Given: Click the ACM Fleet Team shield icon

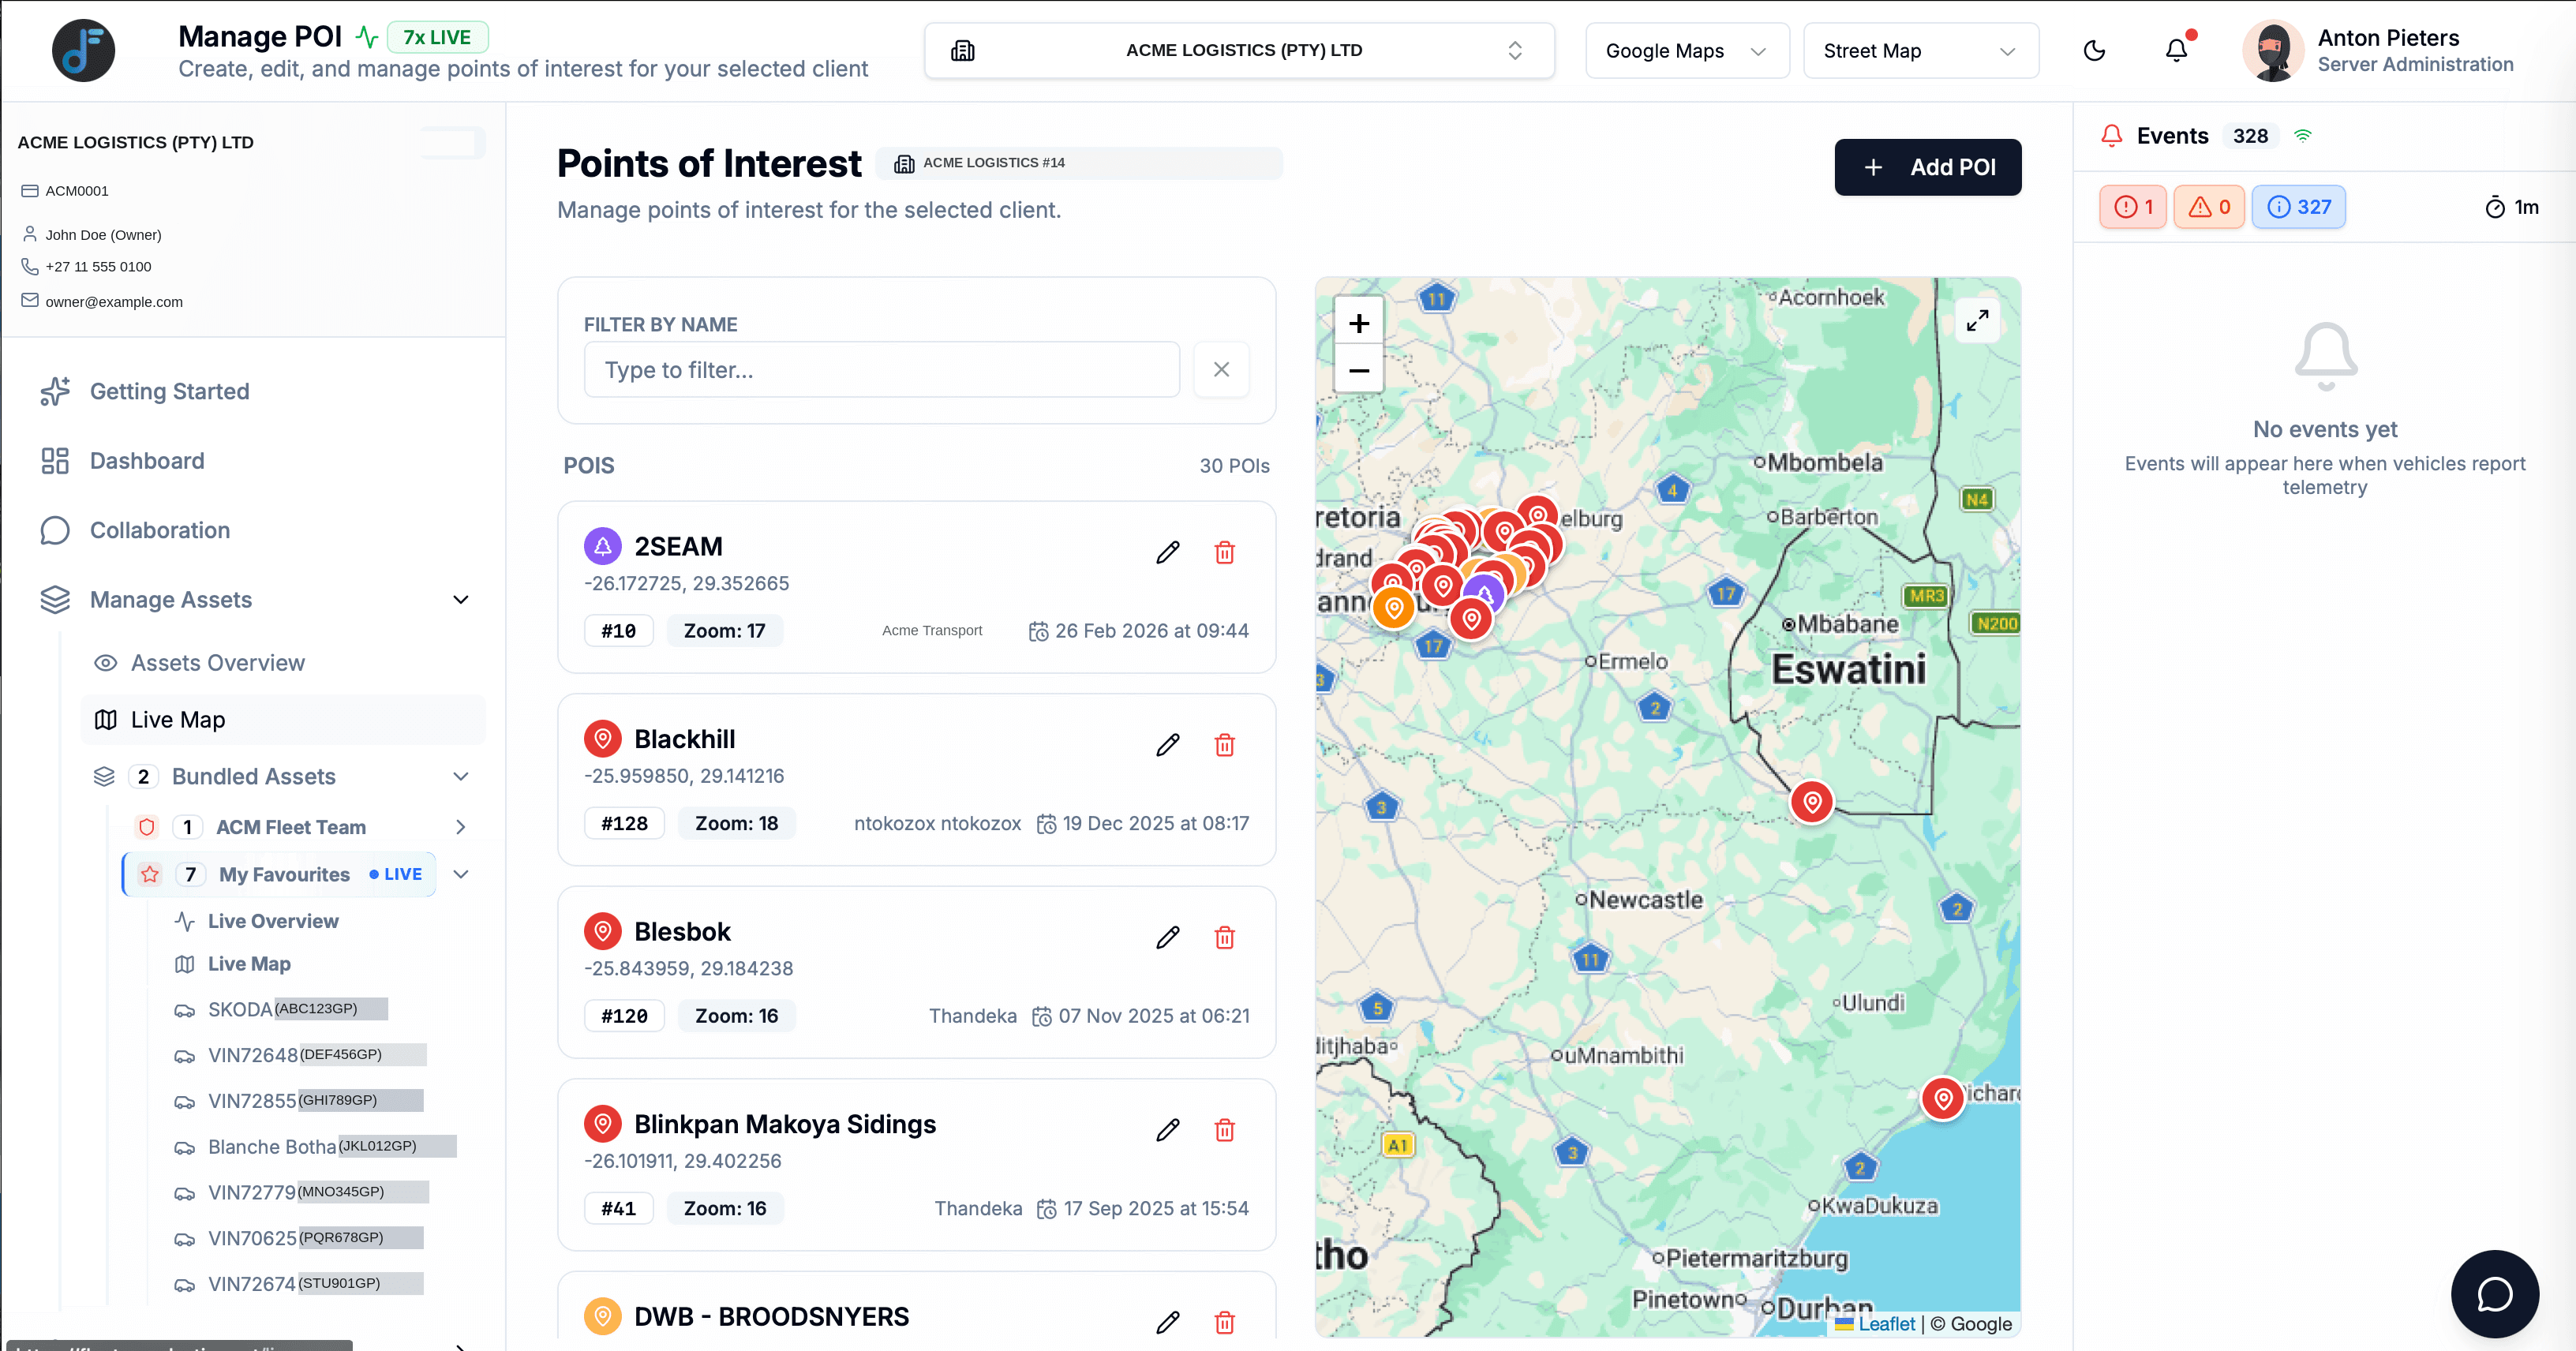Looking at the screenshot, I should click(146, 827).
